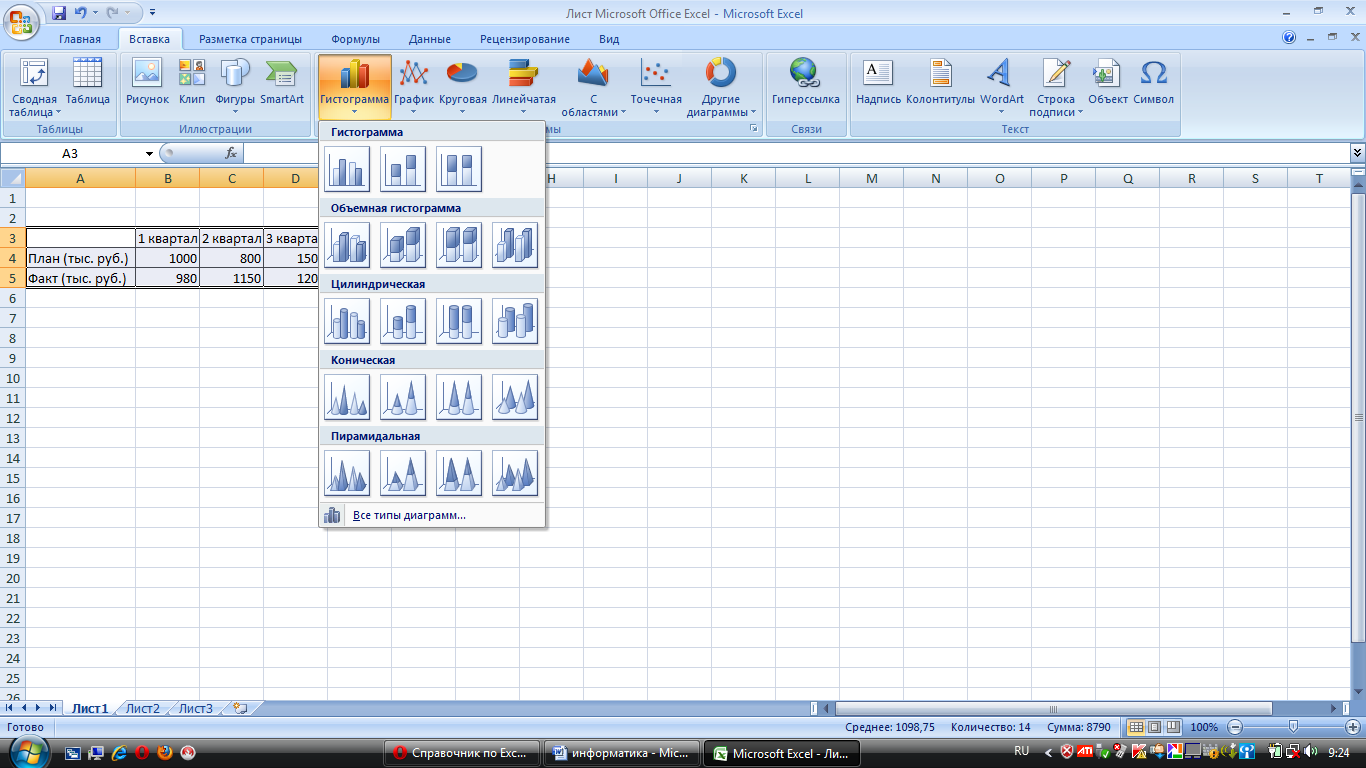Switch to Разметка страницы tab
The height and width of the screenshot is (768, 1366).
(250, 39)
